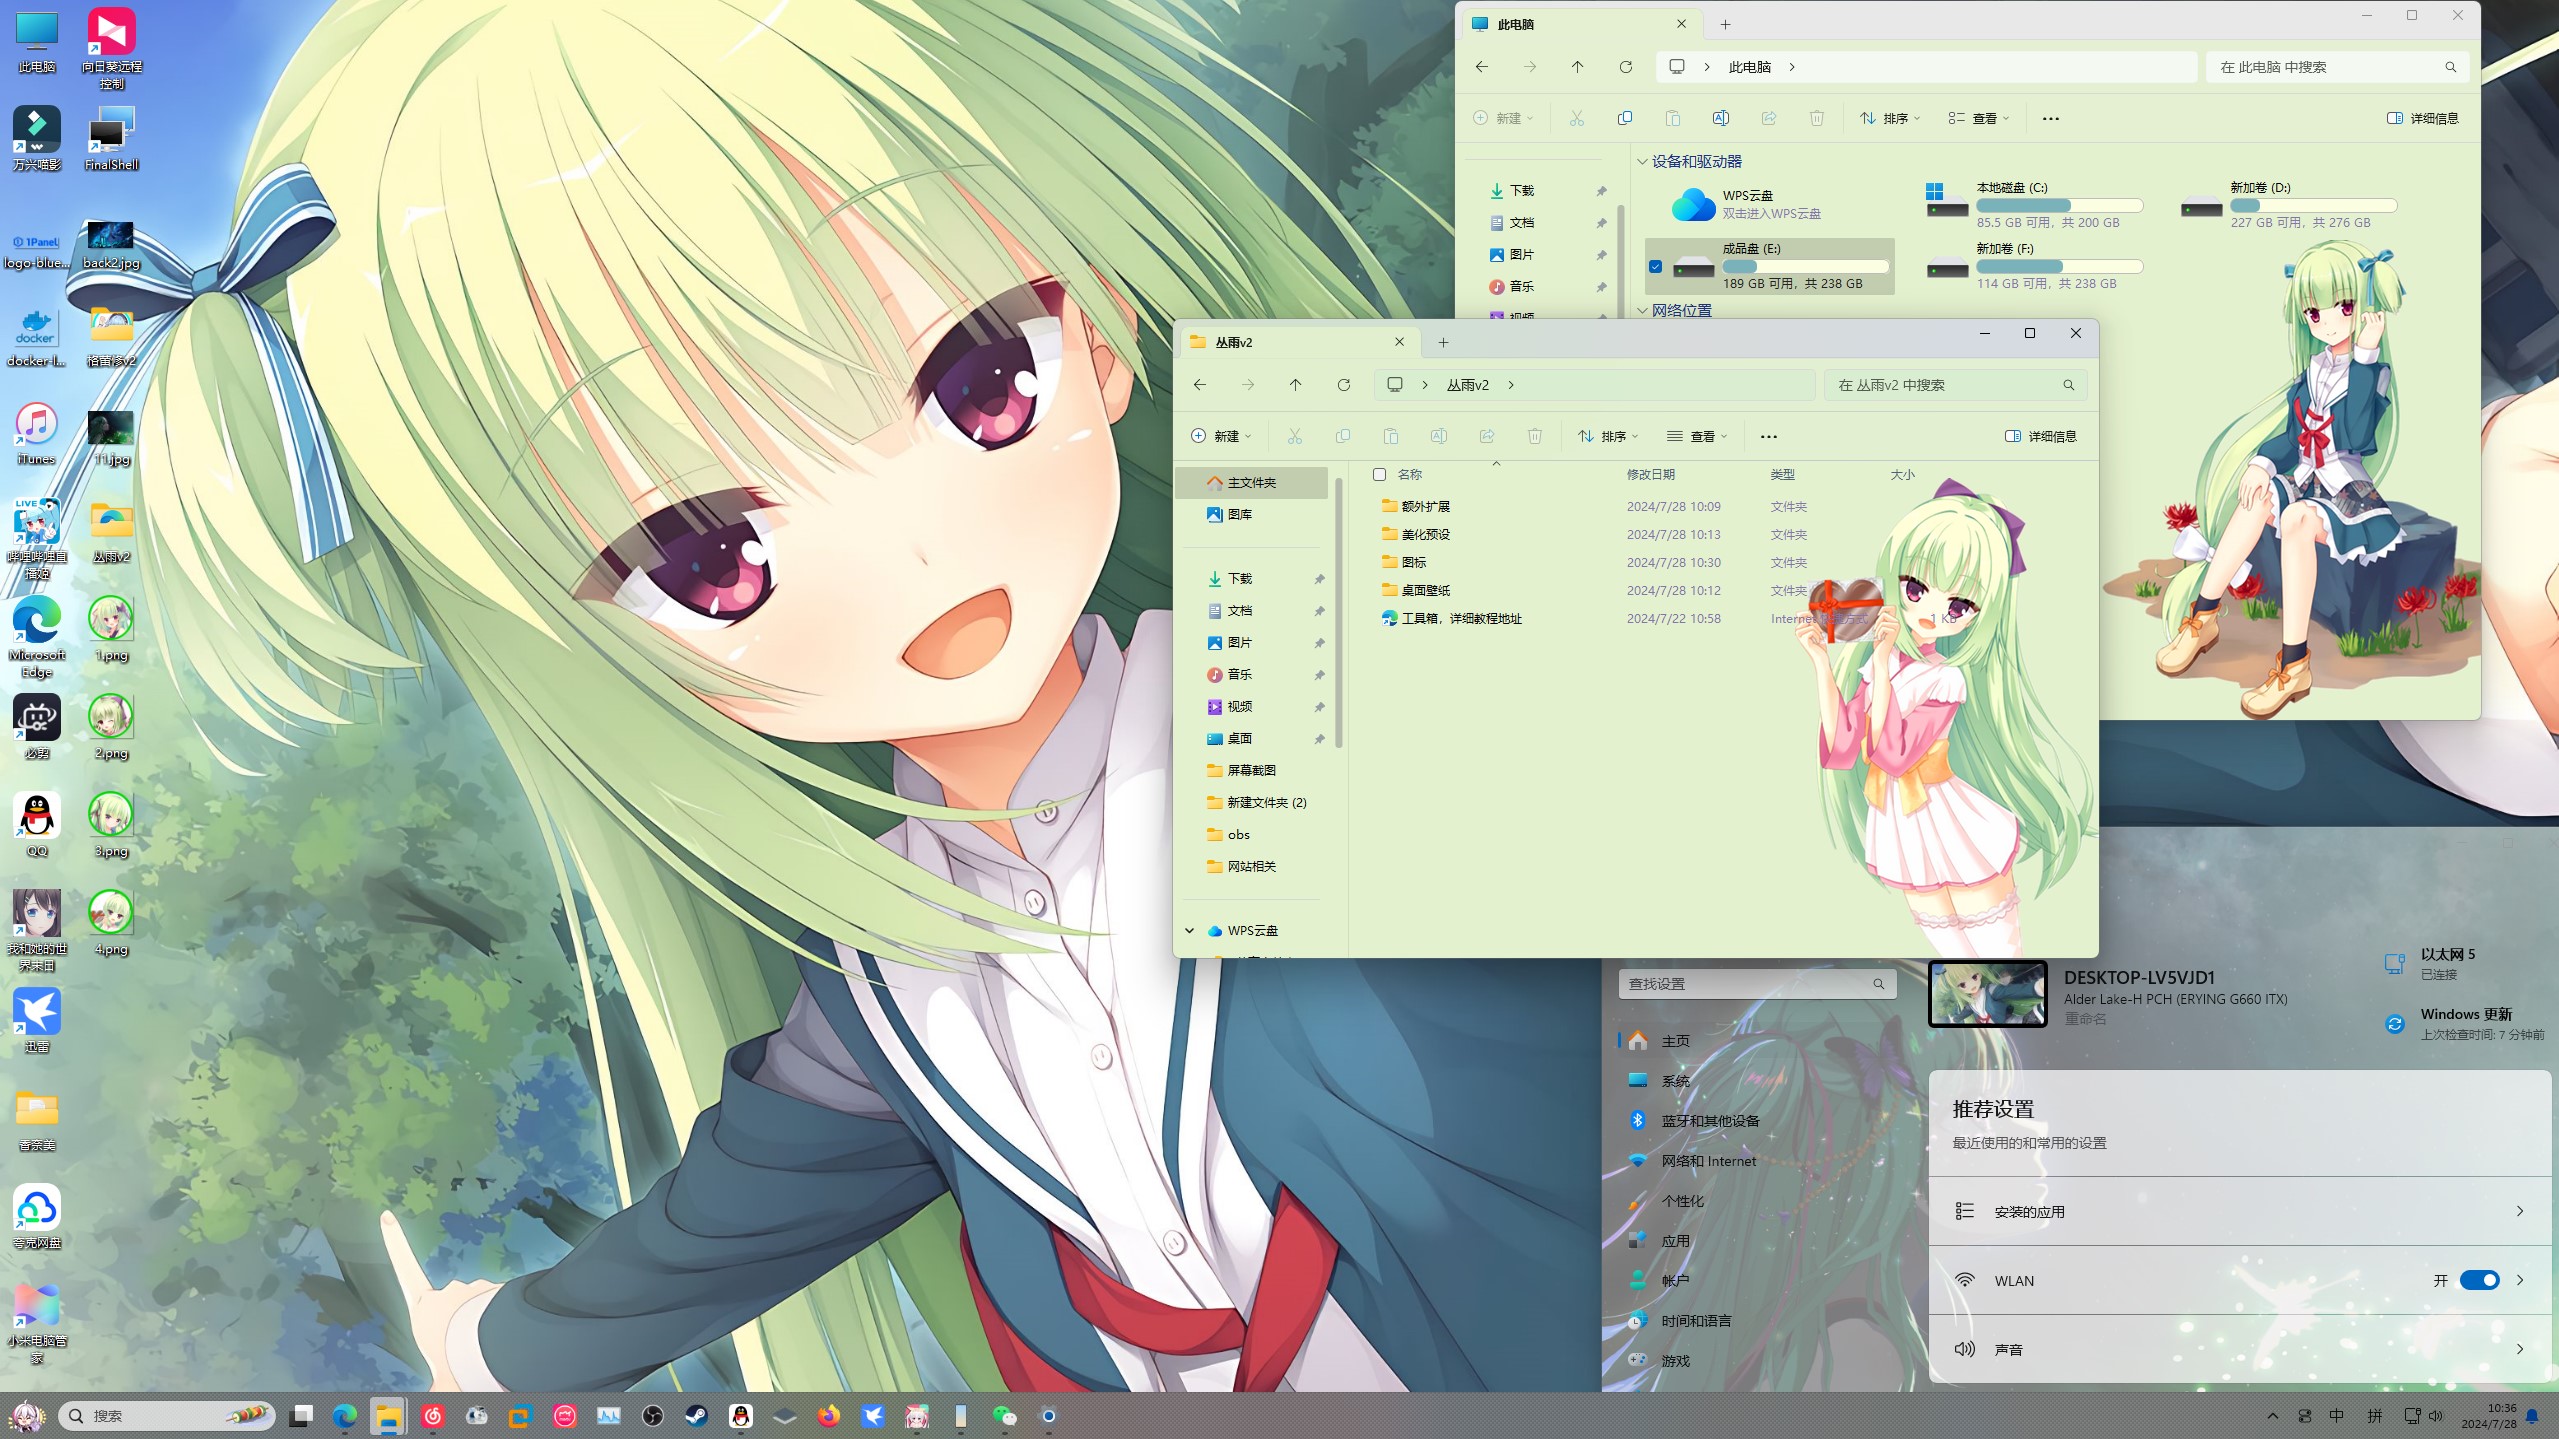The width and height of the screenshot is (2559, 1439).
Task: Check the select-all checkbox beside 名称
Action: pos(1379,474)
